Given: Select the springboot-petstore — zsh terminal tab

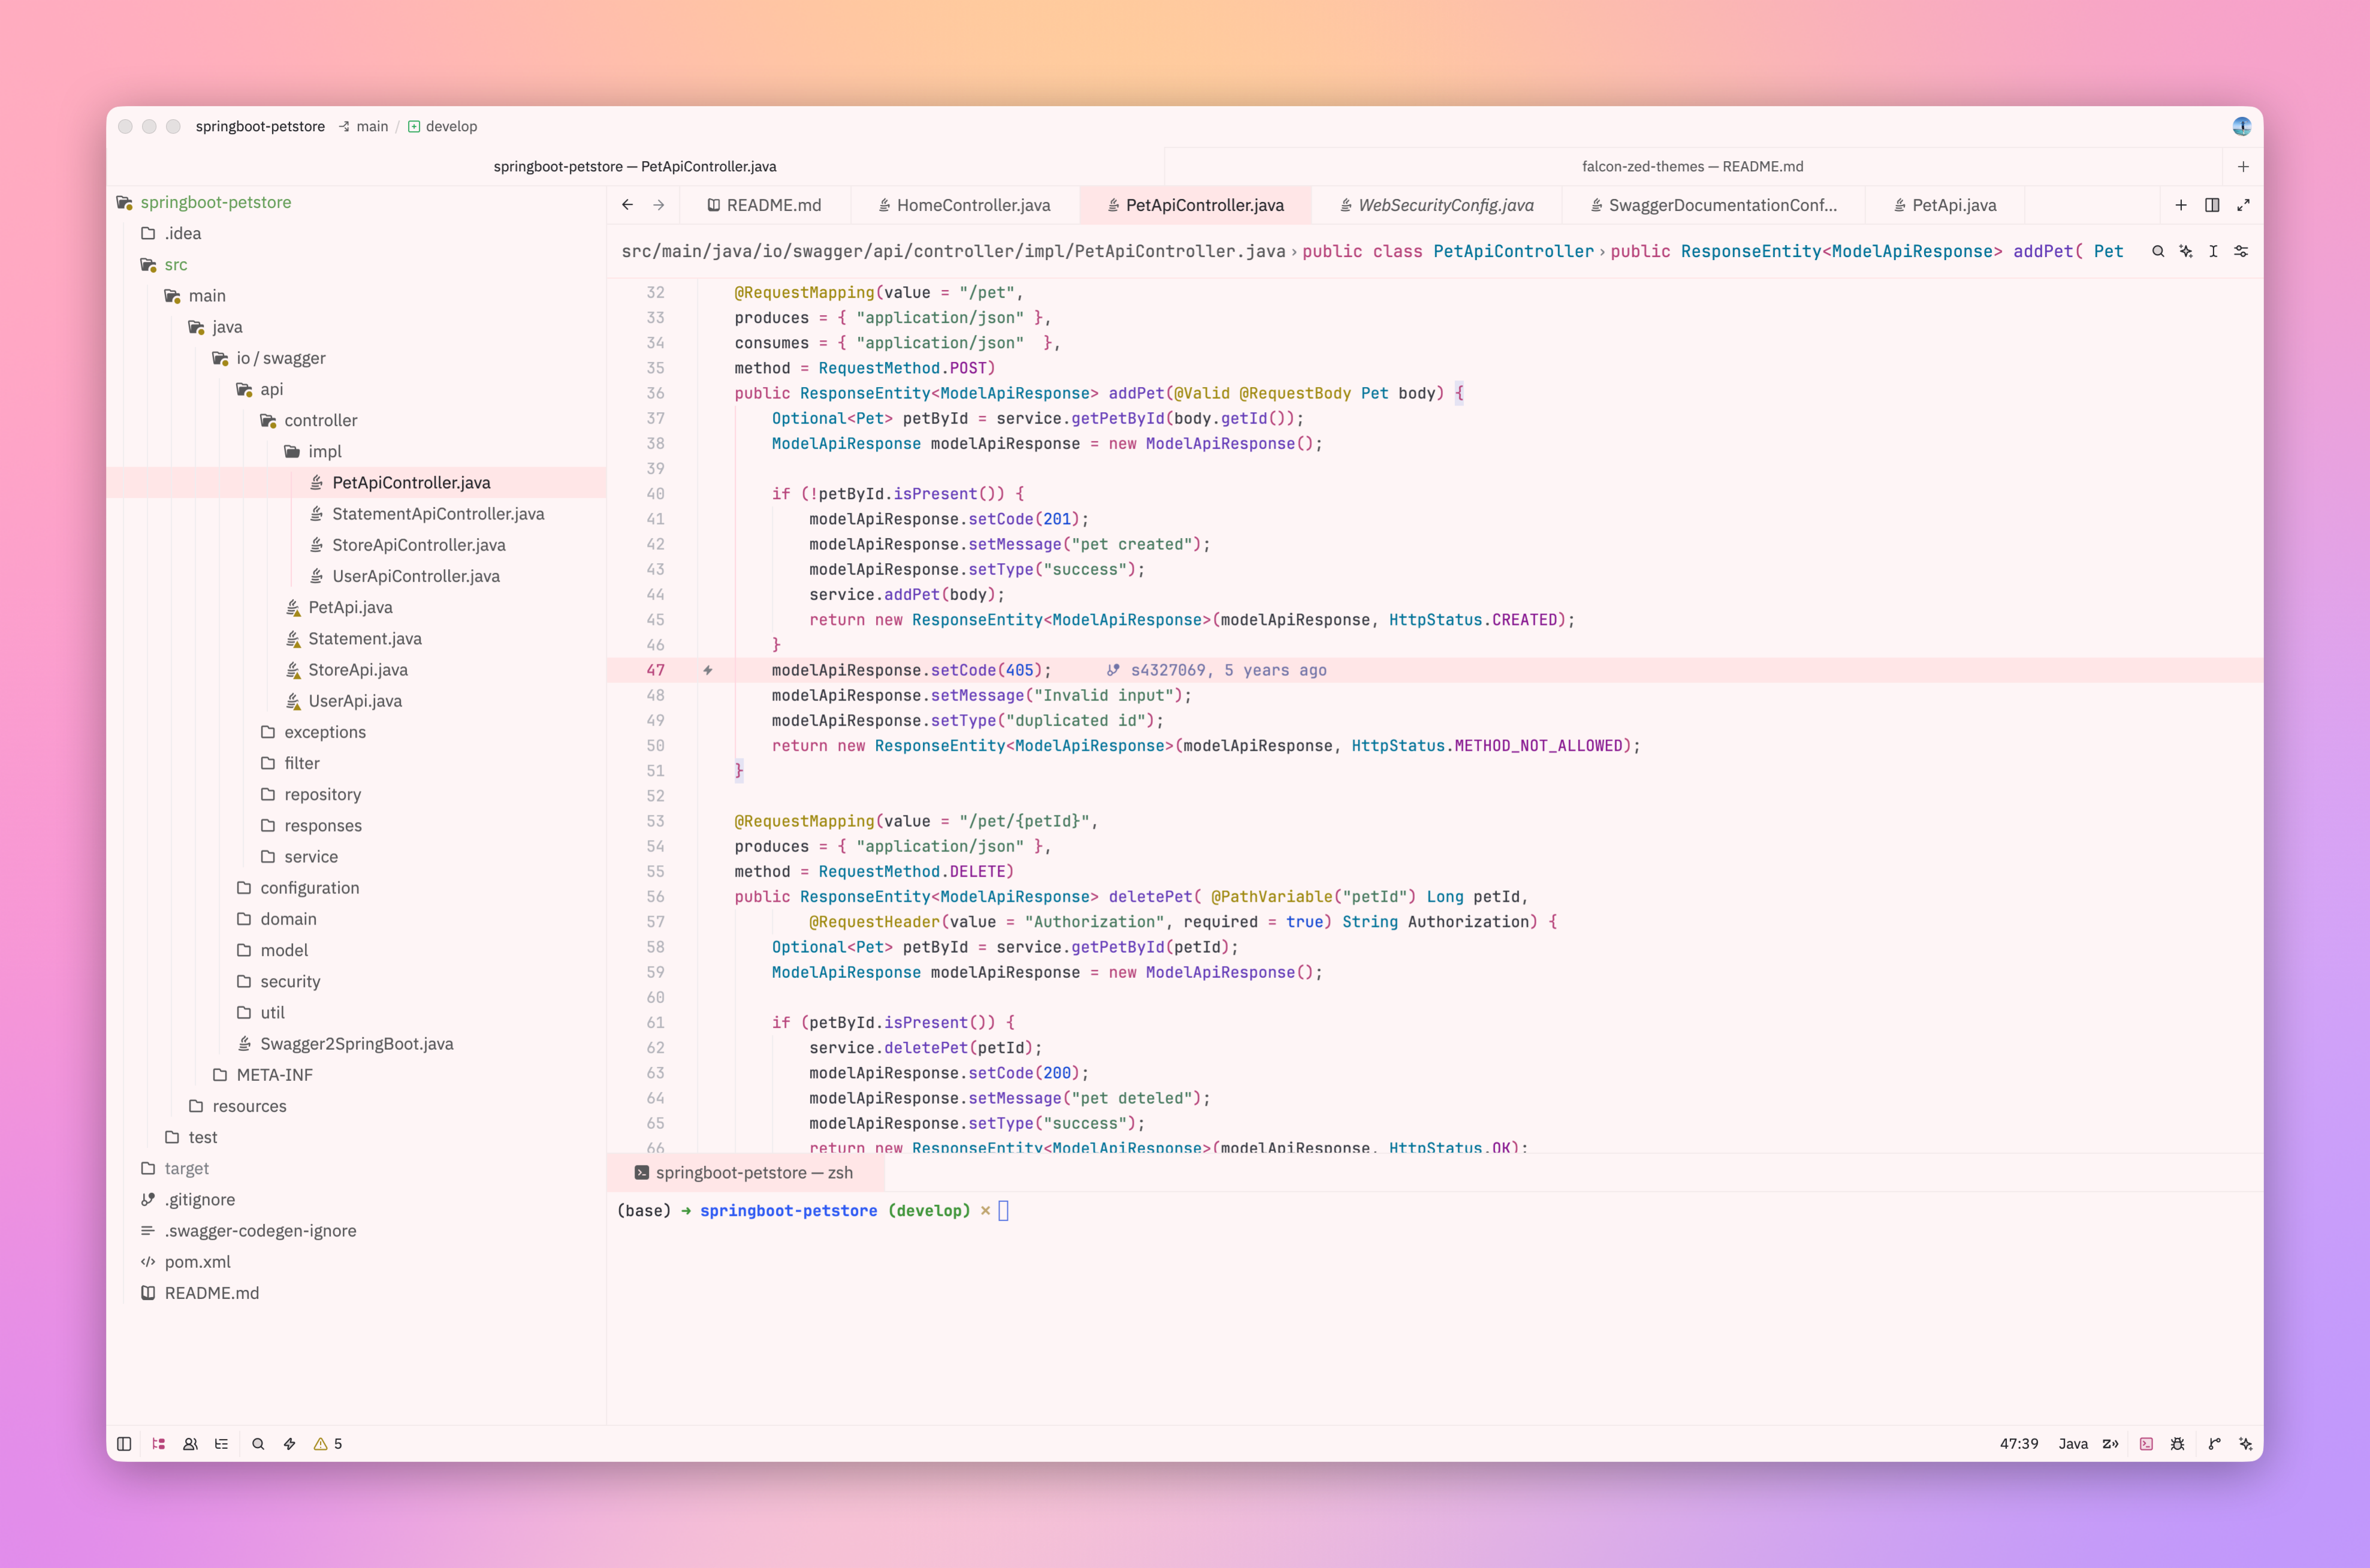Looking at the screenshot, I should (744, 1172).
